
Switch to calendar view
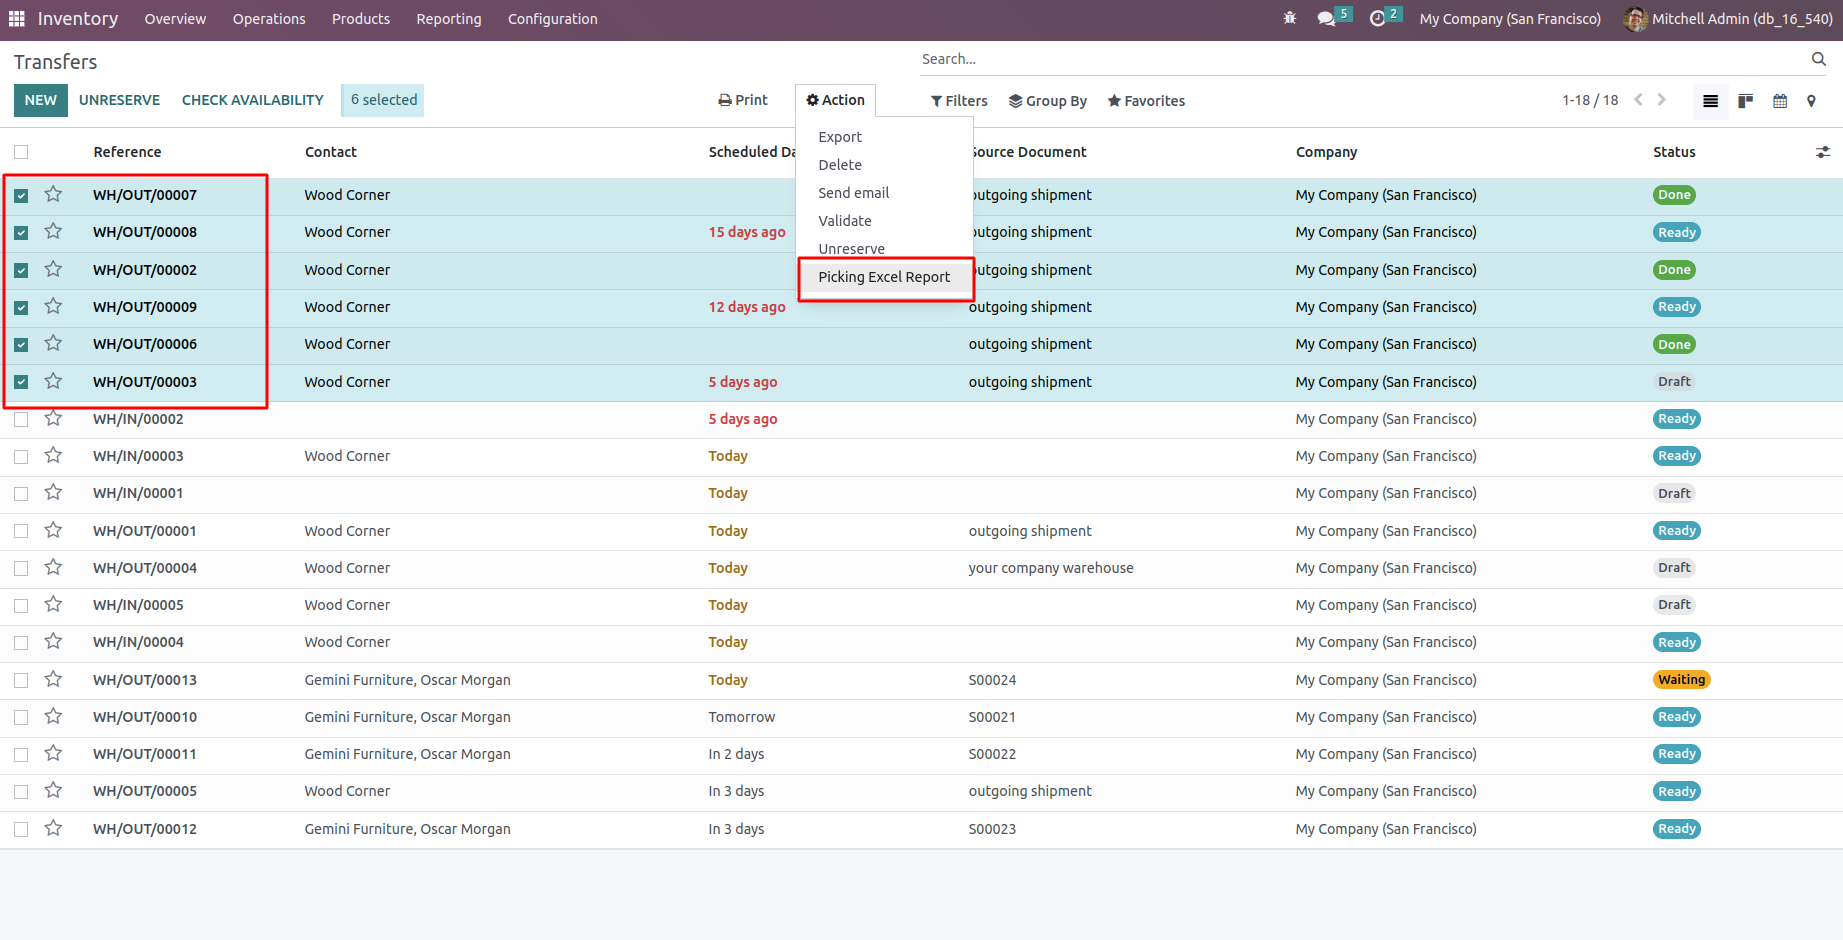[x=1780, y=101]
